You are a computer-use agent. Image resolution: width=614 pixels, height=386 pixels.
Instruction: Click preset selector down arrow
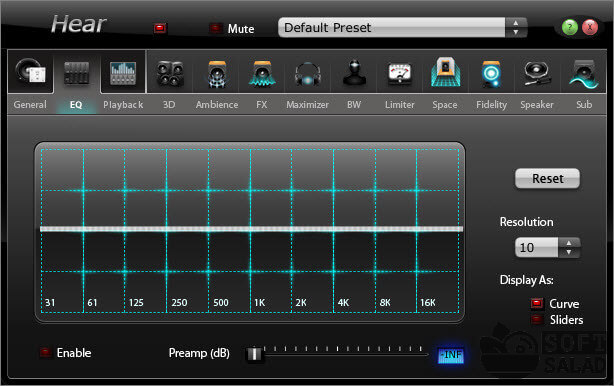coord(516,32)
